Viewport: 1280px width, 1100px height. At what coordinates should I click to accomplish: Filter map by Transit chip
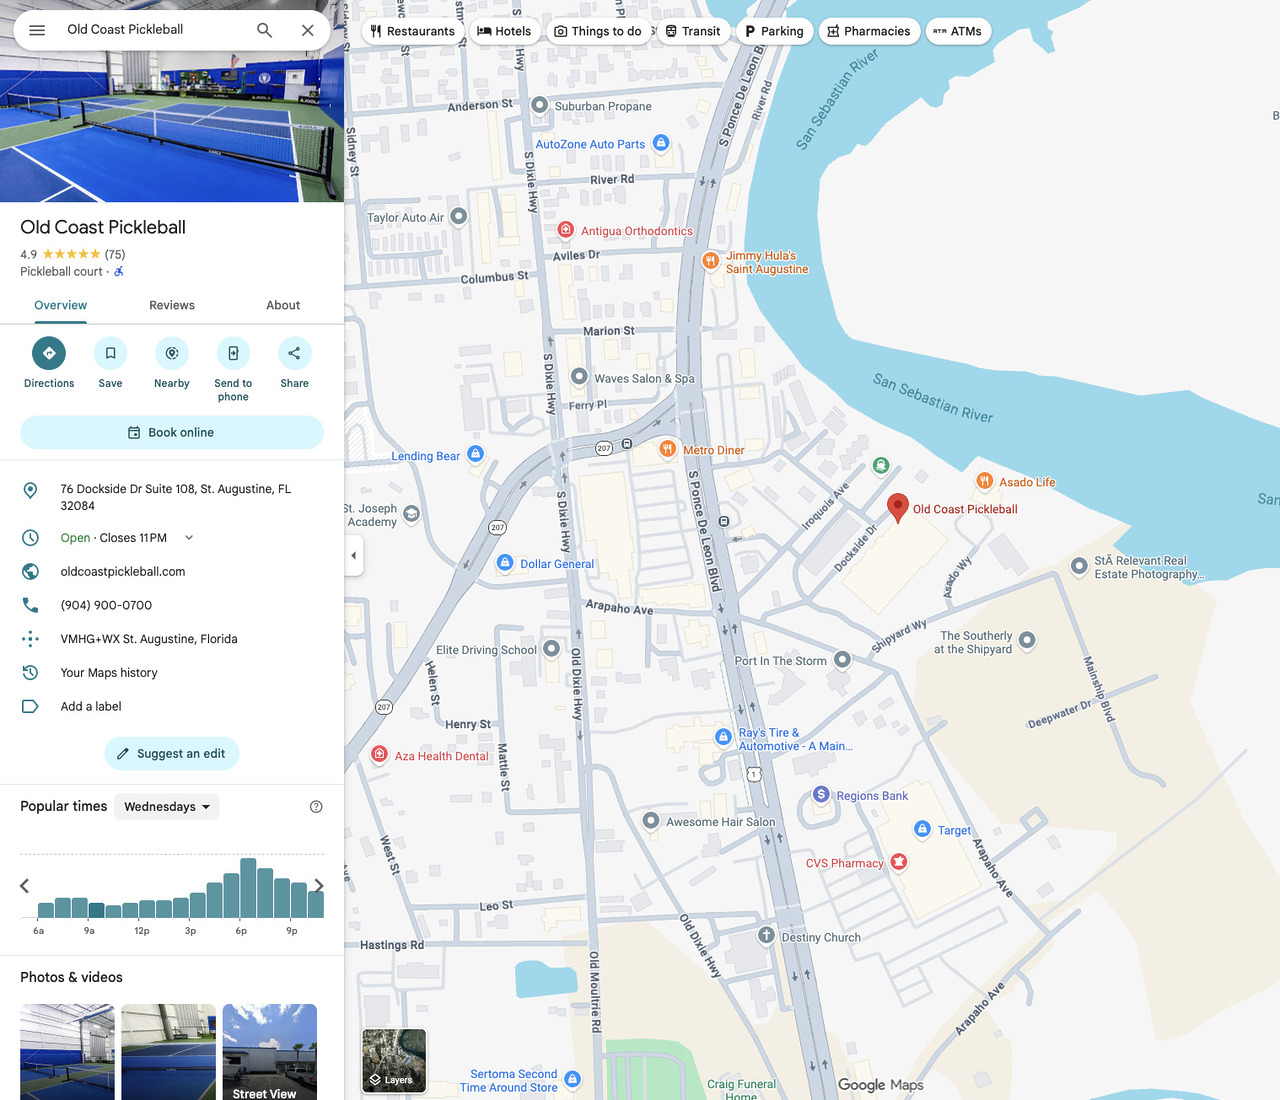(693, 31)
